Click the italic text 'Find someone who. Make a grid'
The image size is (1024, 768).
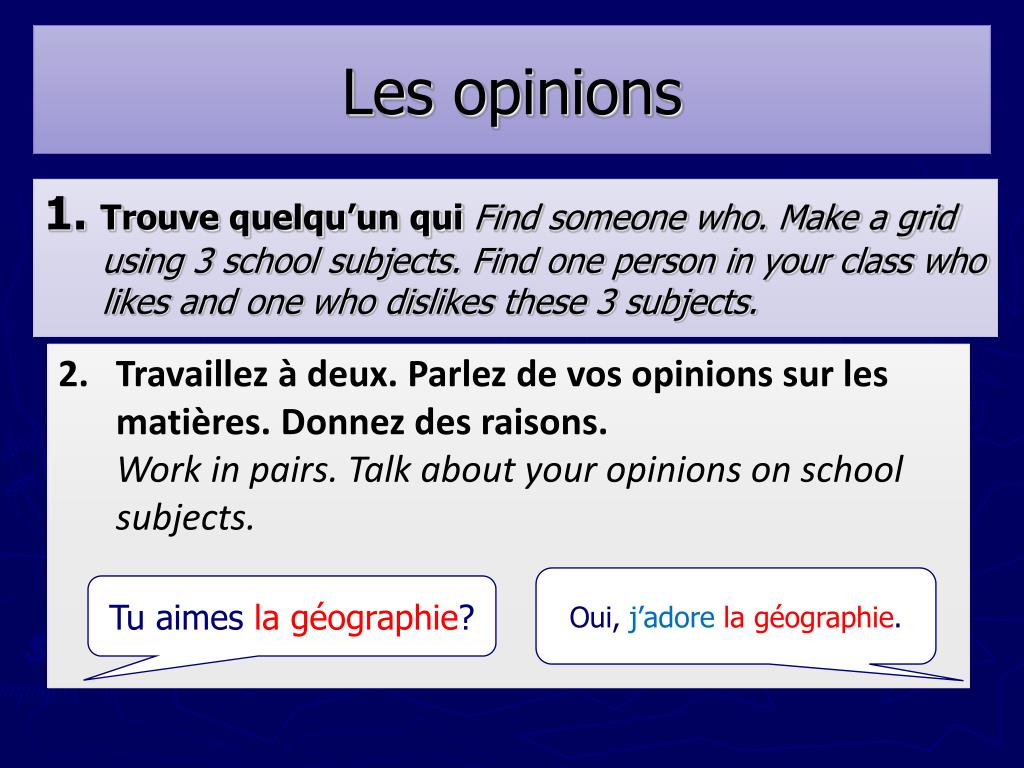pyautogui.click(x=716, y=218)
